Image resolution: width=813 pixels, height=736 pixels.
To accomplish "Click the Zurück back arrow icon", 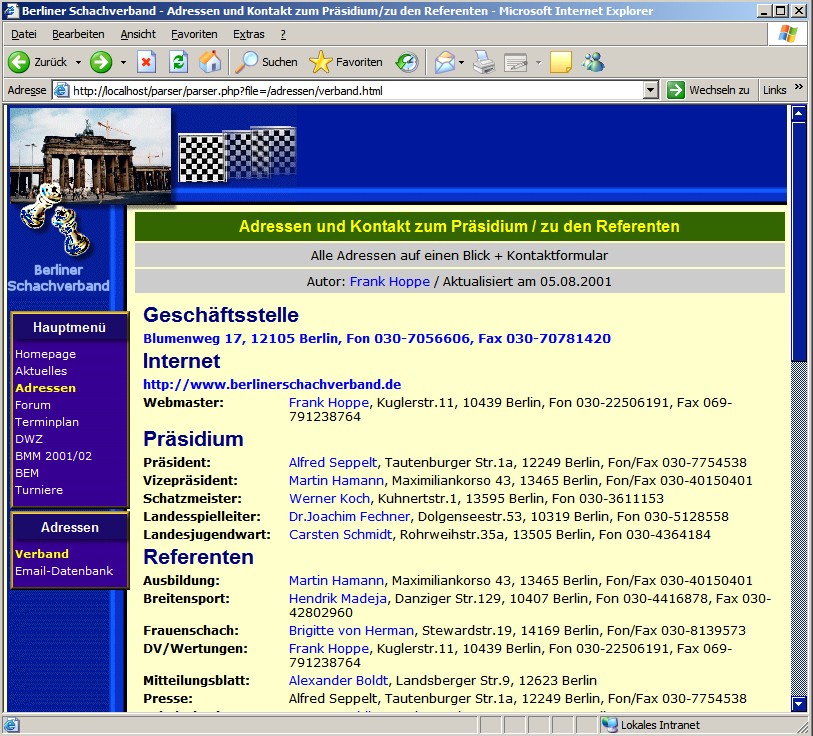I will 20,62.
